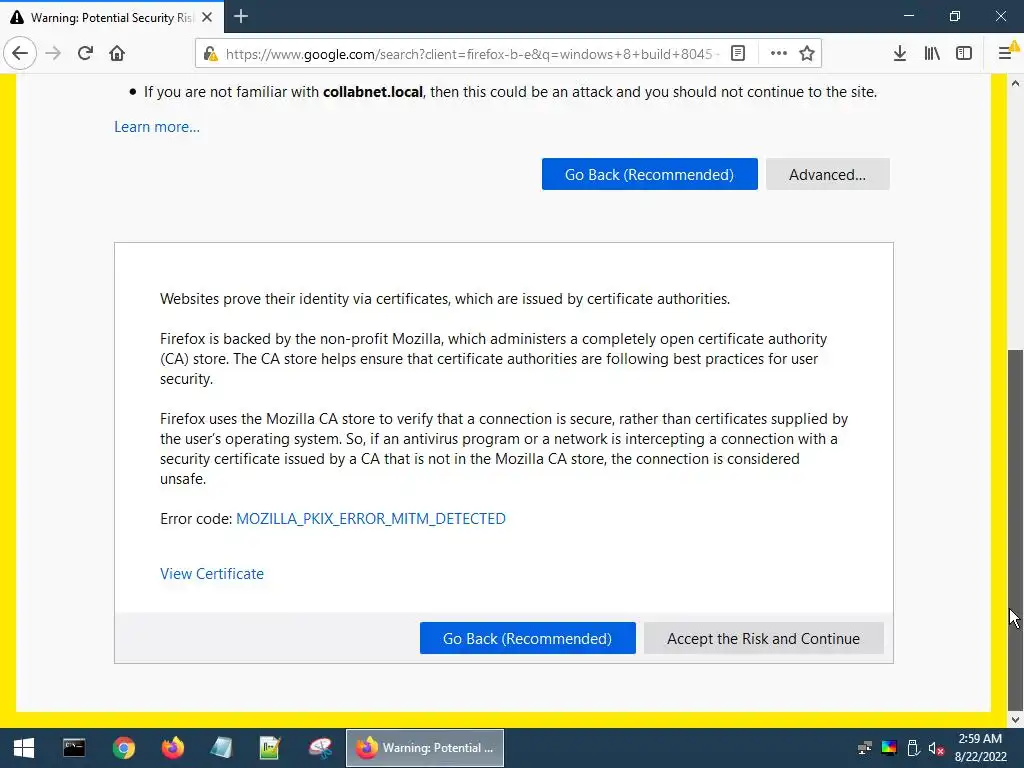1024x768 pixels.
Task: Click Accept the Risk and Continue
Action: tap(763, 638)
